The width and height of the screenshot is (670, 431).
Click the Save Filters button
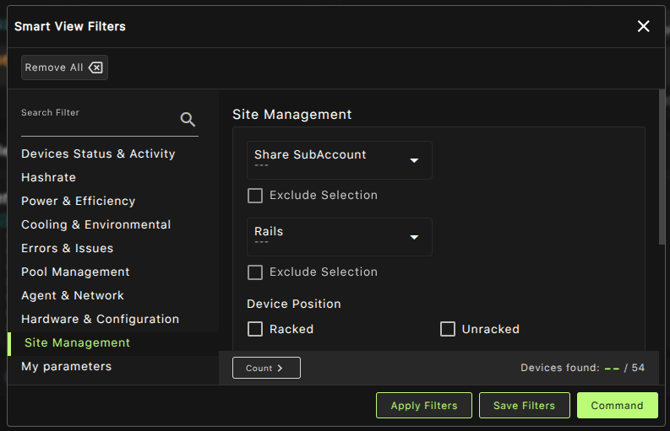coord(524,405)
